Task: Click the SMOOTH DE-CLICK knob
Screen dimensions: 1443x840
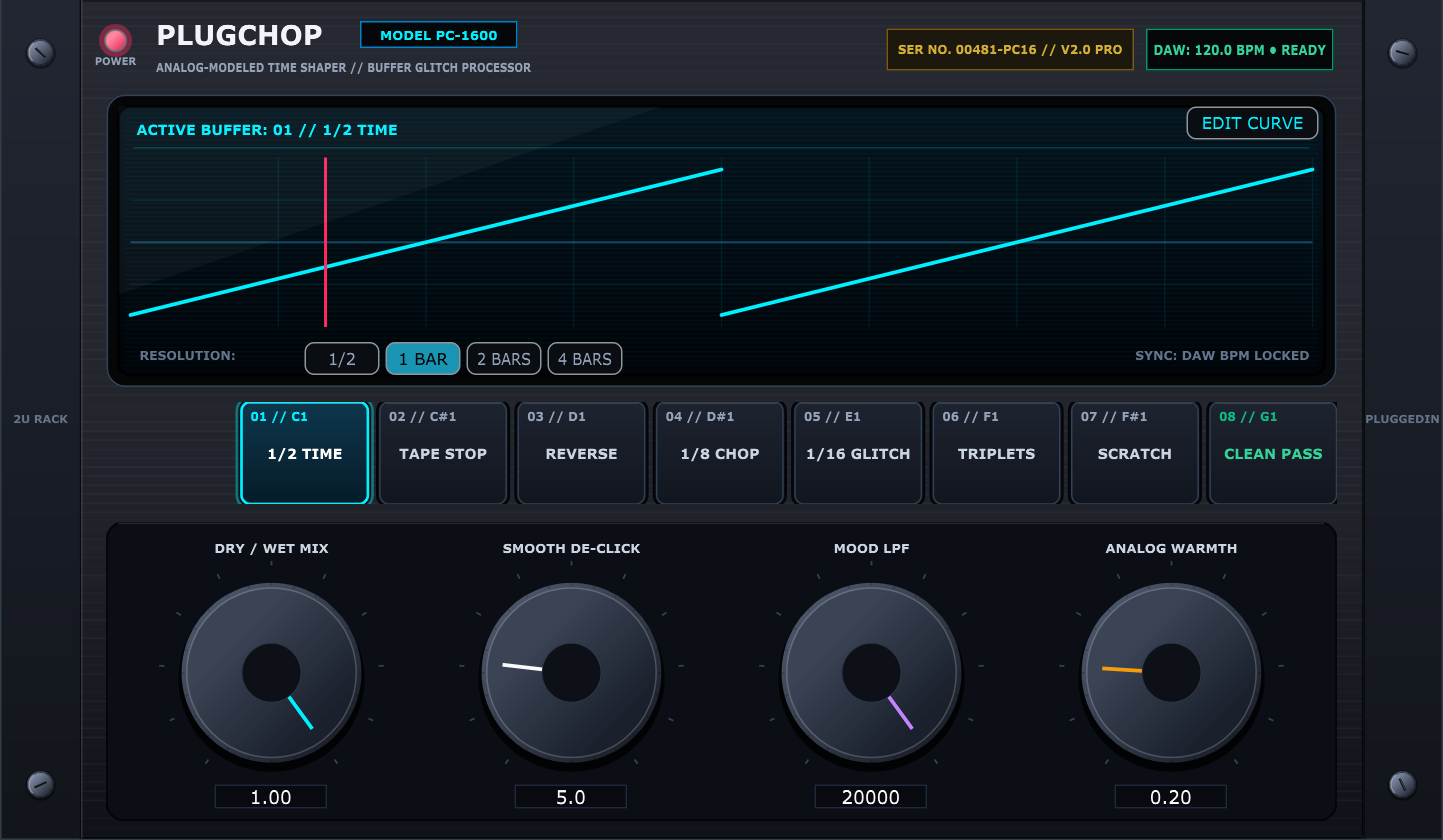Action: click(571, 672)
